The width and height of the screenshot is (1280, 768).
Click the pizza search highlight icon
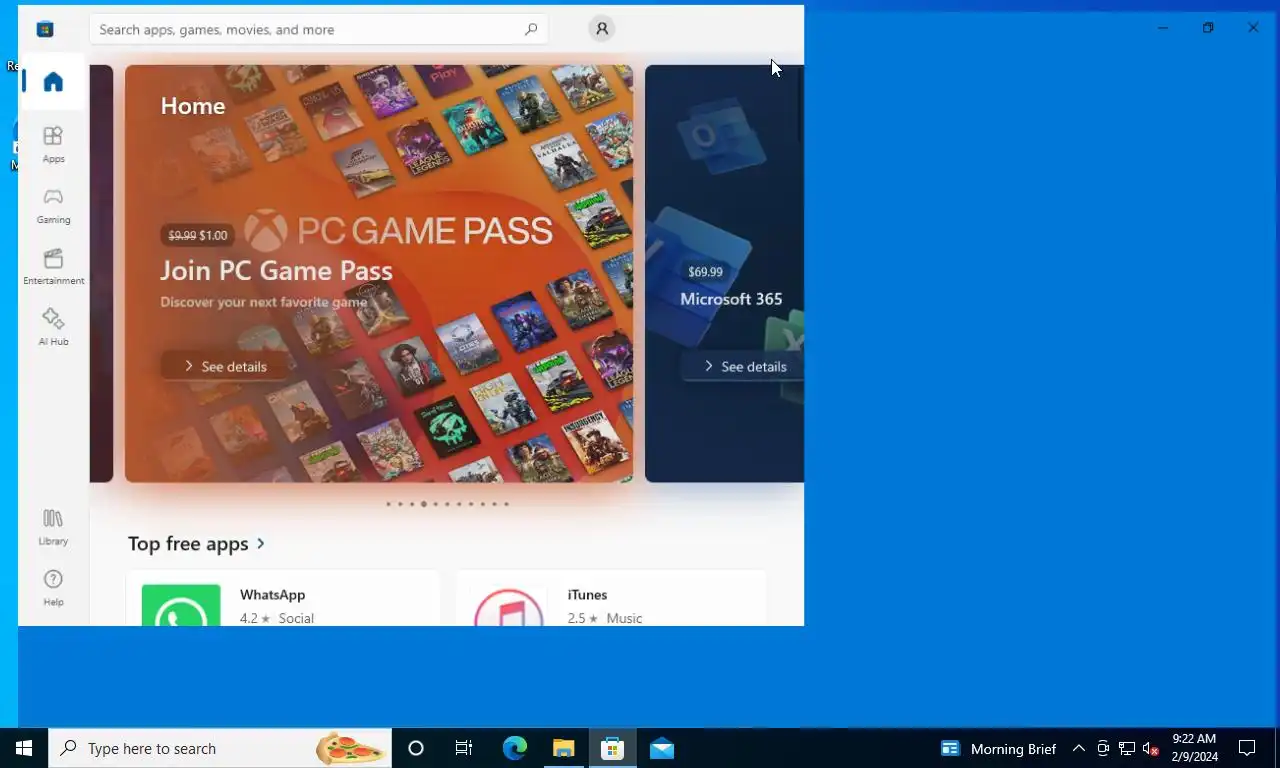pos(351,748)
